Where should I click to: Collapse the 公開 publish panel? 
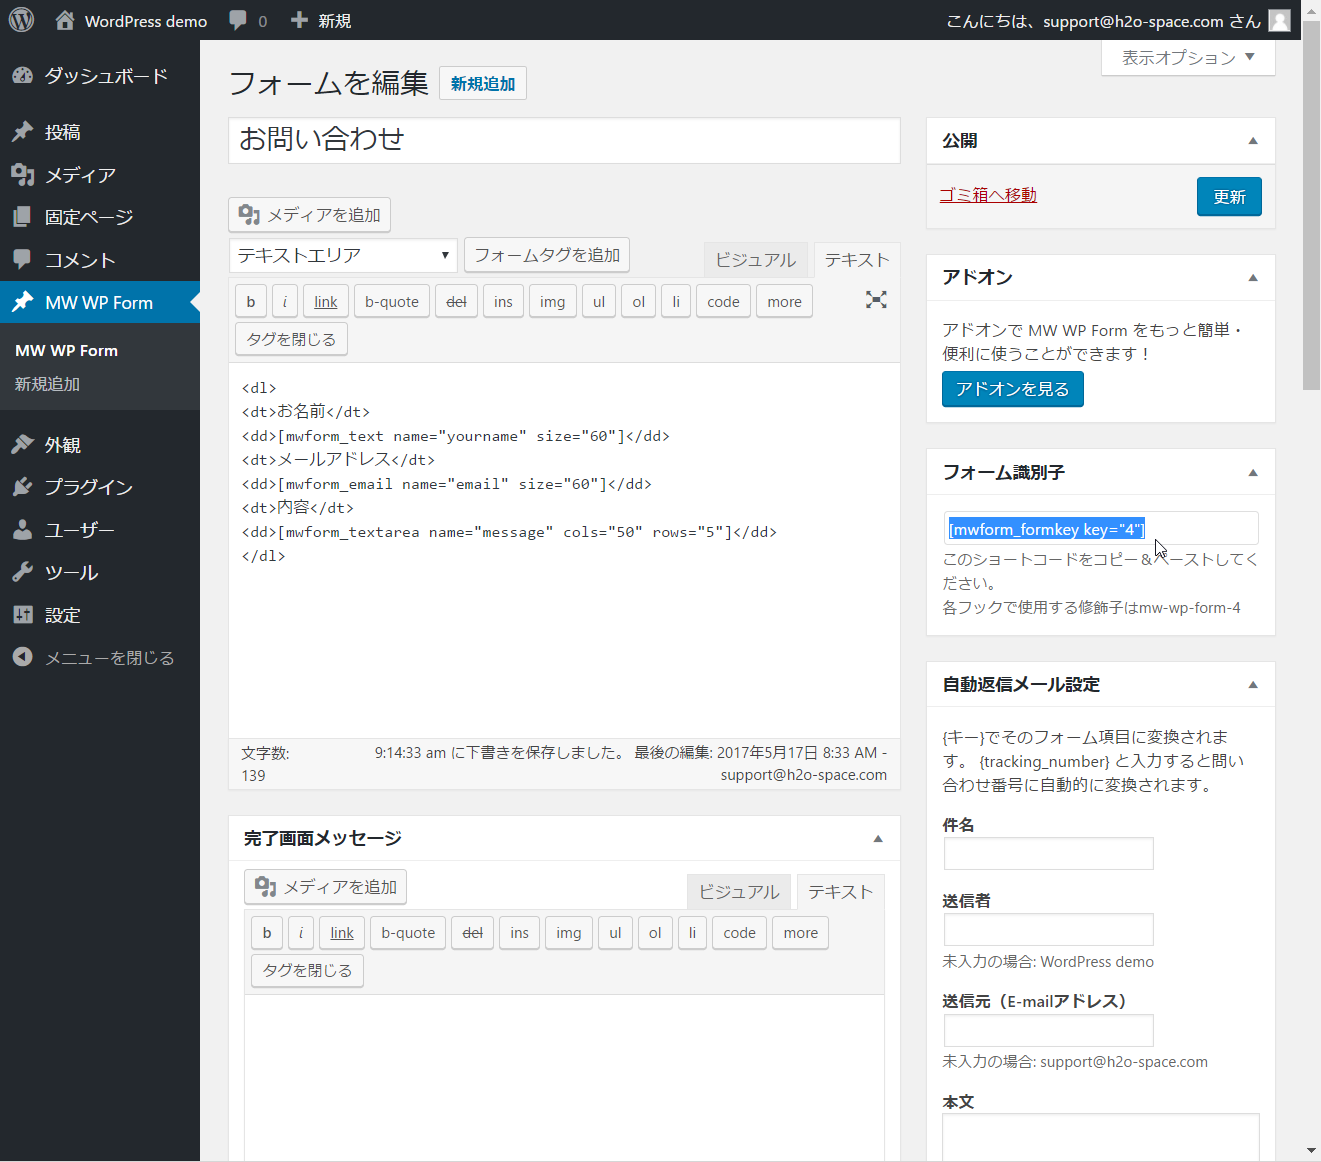pos(1252,141)
